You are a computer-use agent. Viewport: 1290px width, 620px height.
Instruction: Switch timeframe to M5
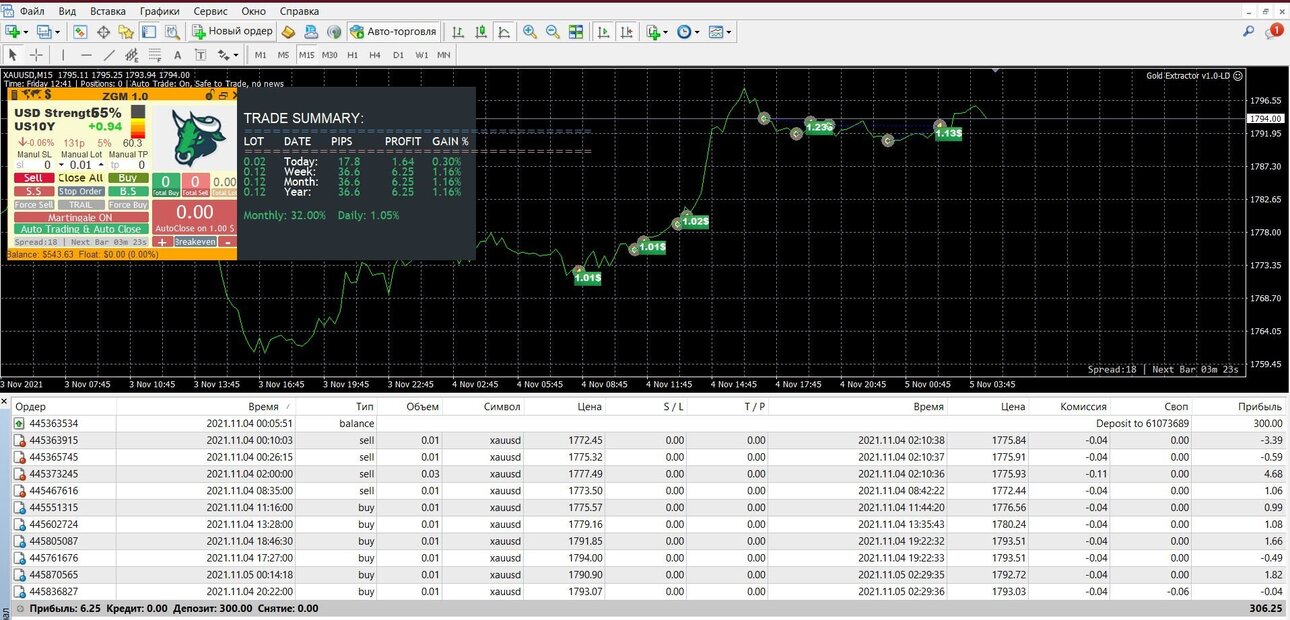(283, 55)
